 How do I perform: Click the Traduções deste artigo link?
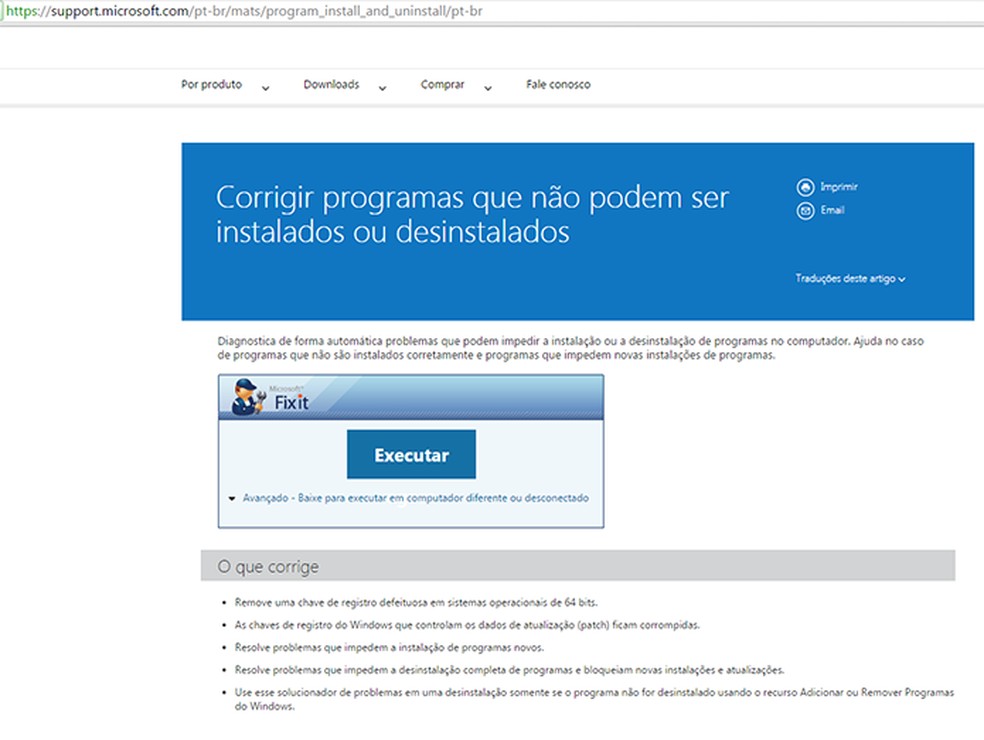point(847,279)
